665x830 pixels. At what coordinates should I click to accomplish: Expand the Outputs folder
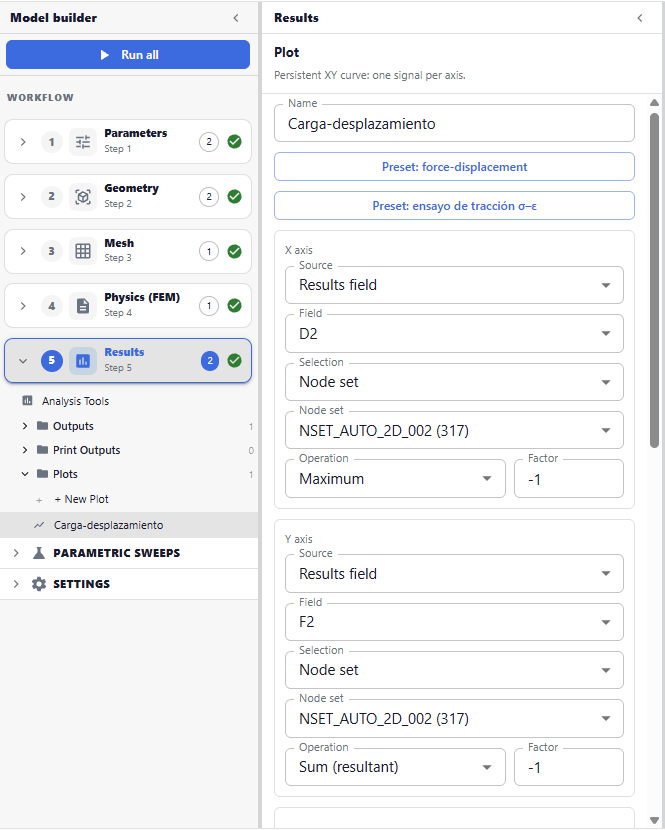pyautogui.click(x=25, y=426)
